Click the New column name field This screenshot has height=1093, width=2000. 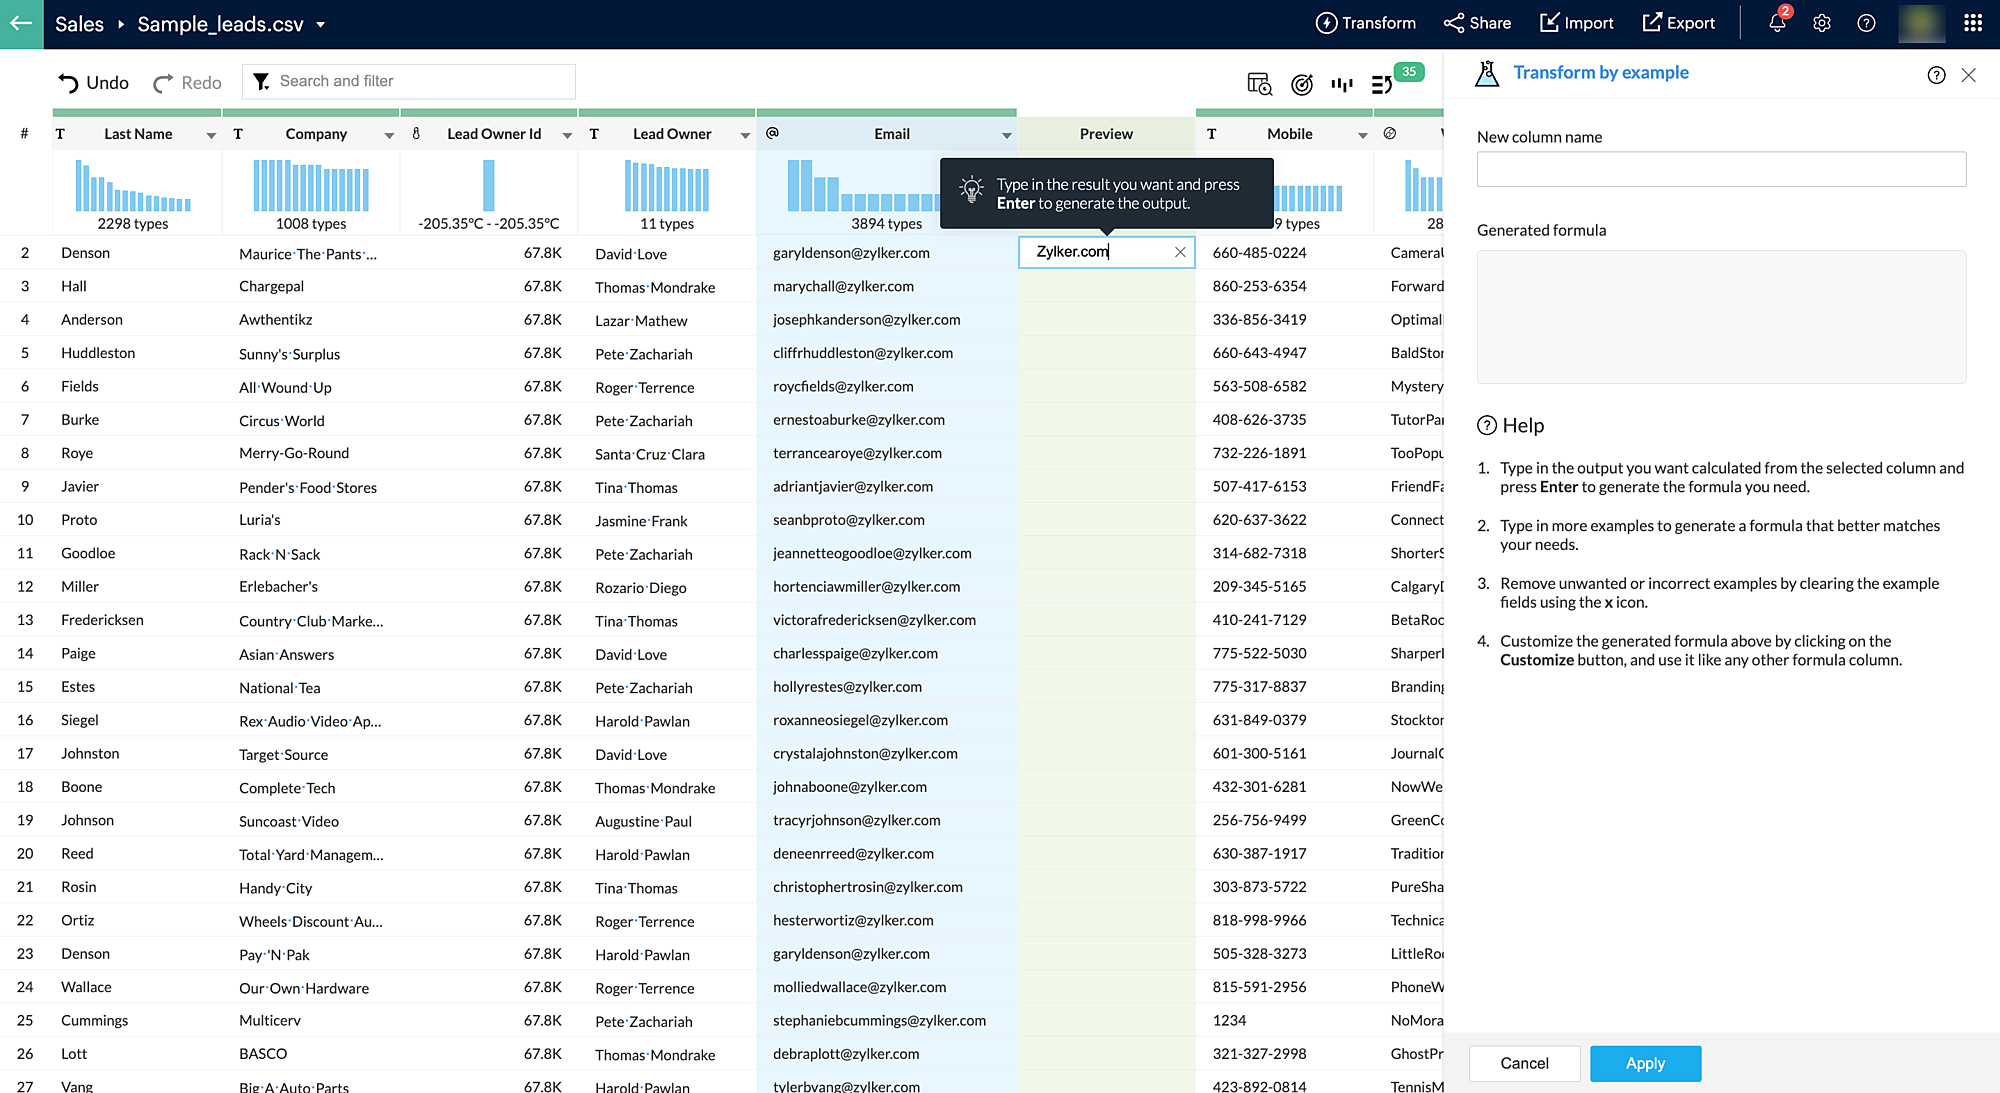tap(1720, 169)
